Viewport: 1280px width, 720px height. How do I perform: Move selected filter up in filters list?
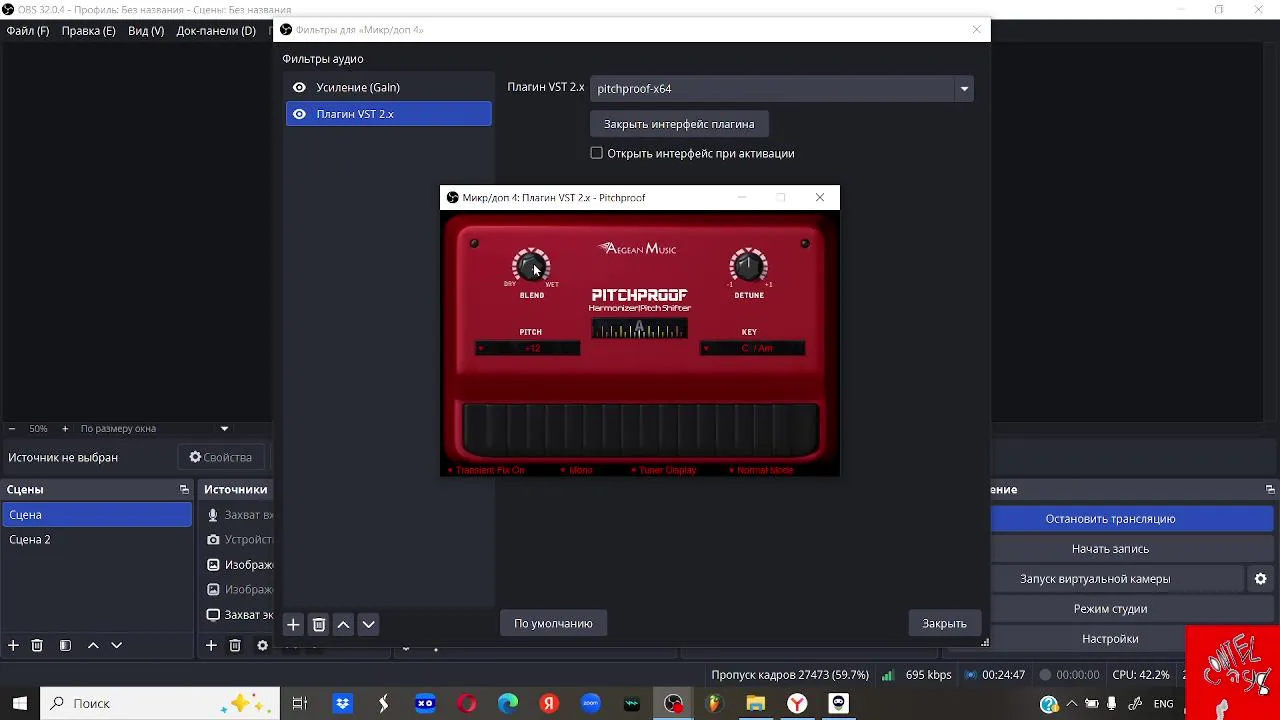coord(343,624)
